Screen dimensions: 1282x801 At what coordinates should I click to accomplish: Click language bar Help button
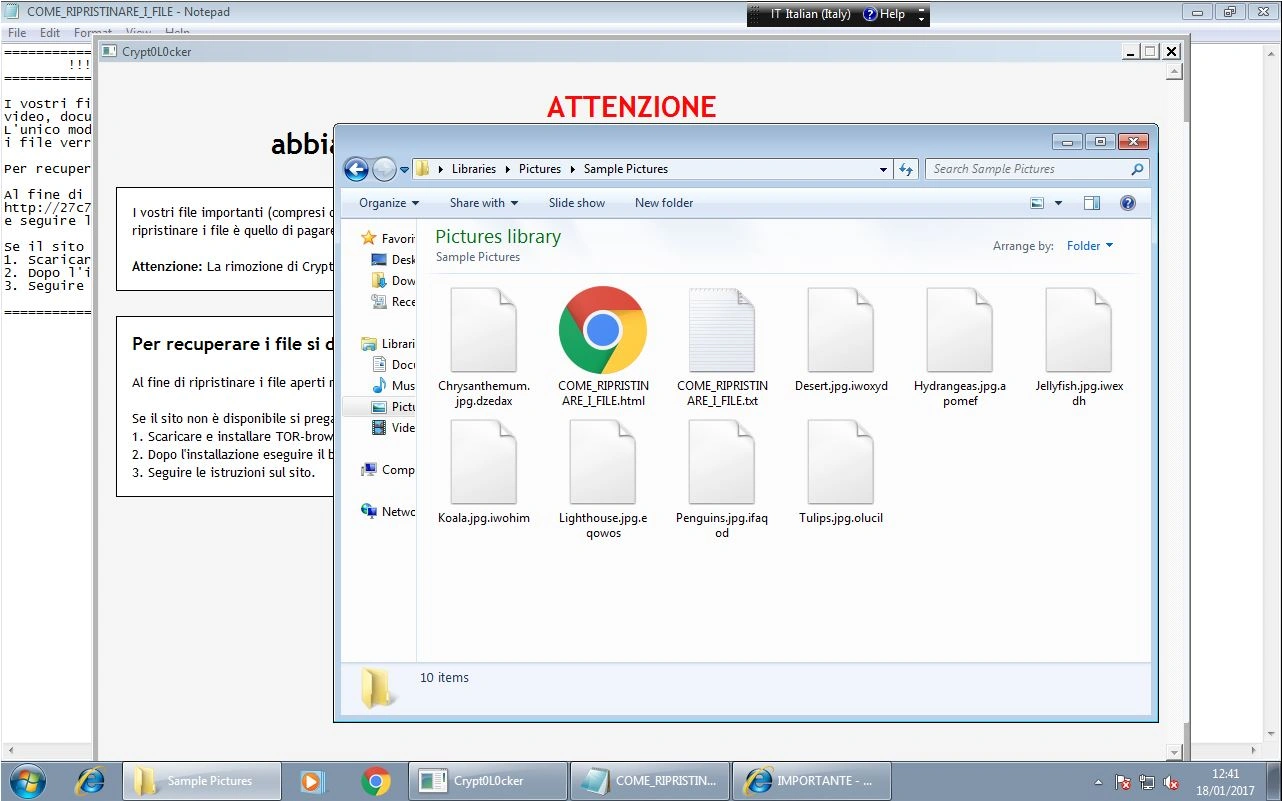click(x=884, y=14)
